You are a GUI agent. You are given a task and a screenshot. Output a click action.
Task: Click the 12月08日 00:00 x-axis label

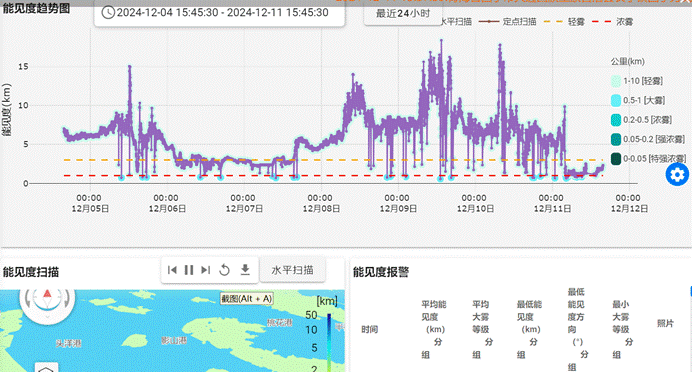coord(321,203)
